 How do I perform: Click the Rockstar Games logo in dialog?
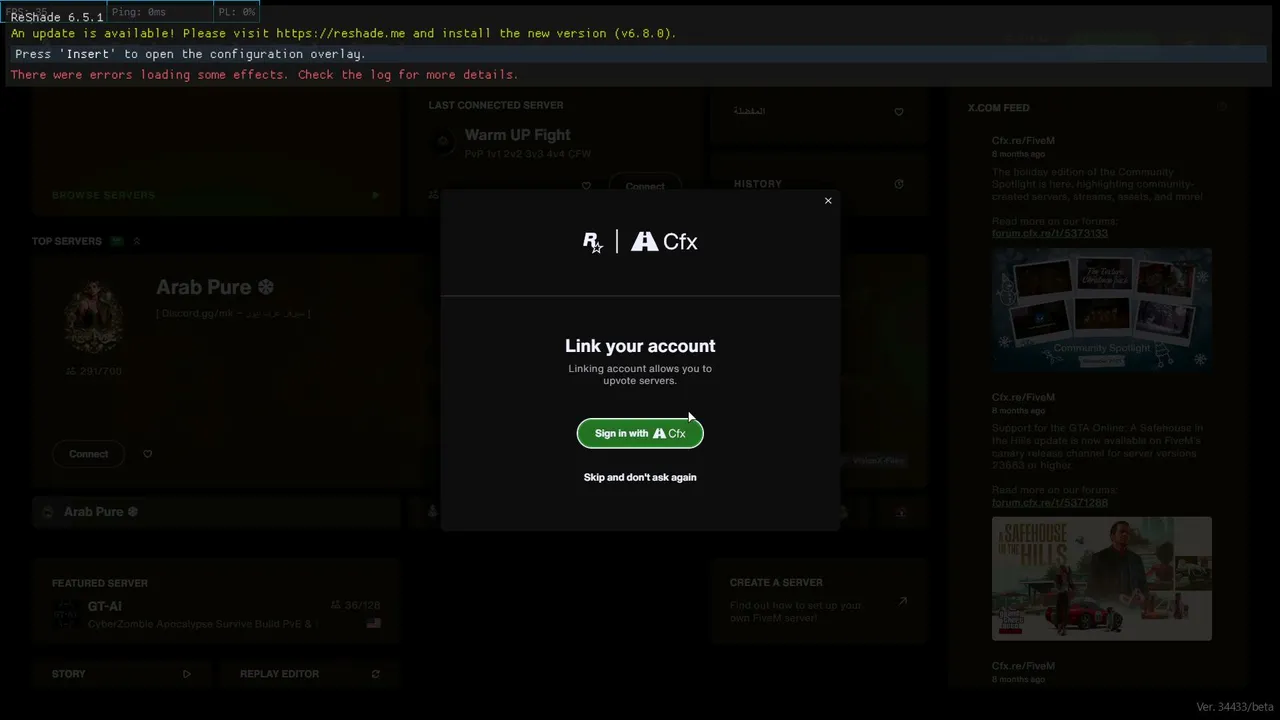(593, 242)
